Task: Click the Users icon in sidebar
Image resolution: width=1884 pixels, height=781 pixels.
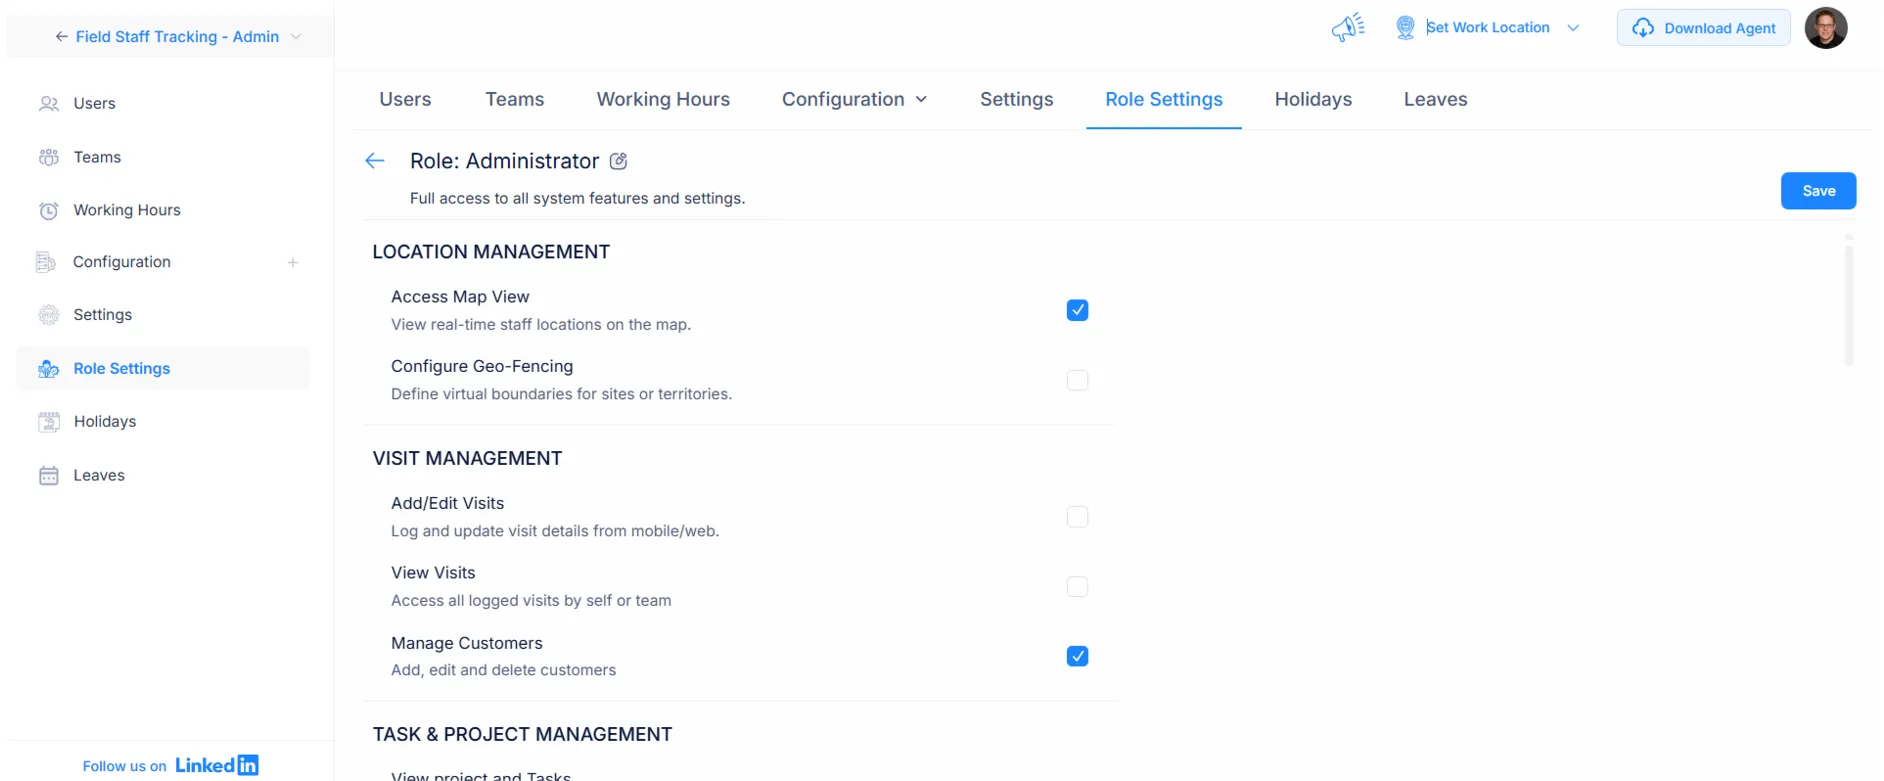Action: pyautogui.click(x=48, y=104)
